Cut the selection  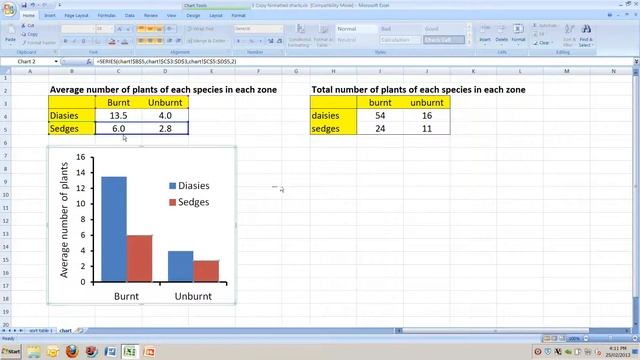point(28,26)
